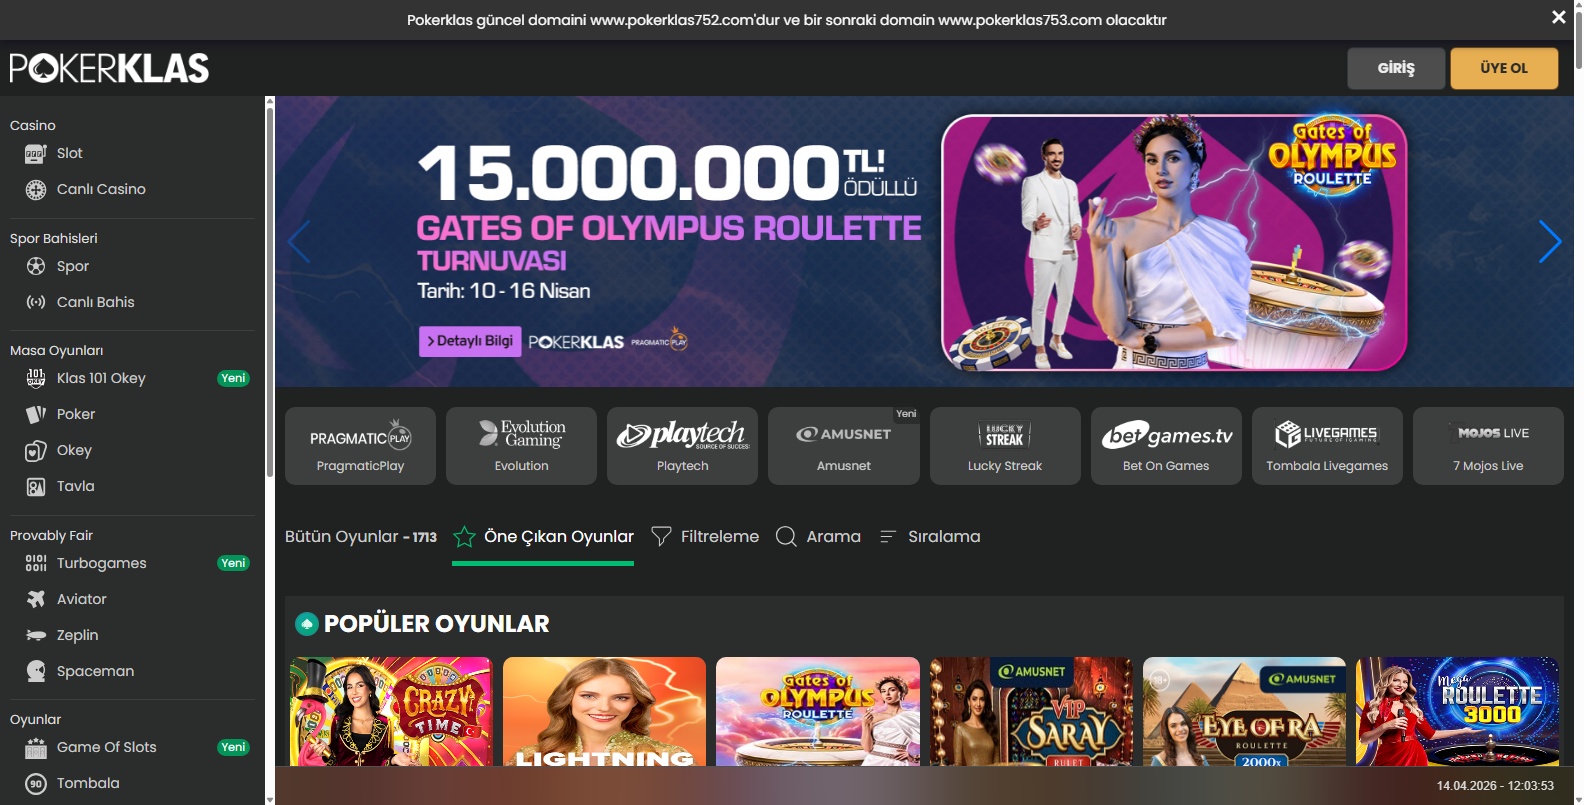Select the Lucky Streak provider tile

(1005, 446)
